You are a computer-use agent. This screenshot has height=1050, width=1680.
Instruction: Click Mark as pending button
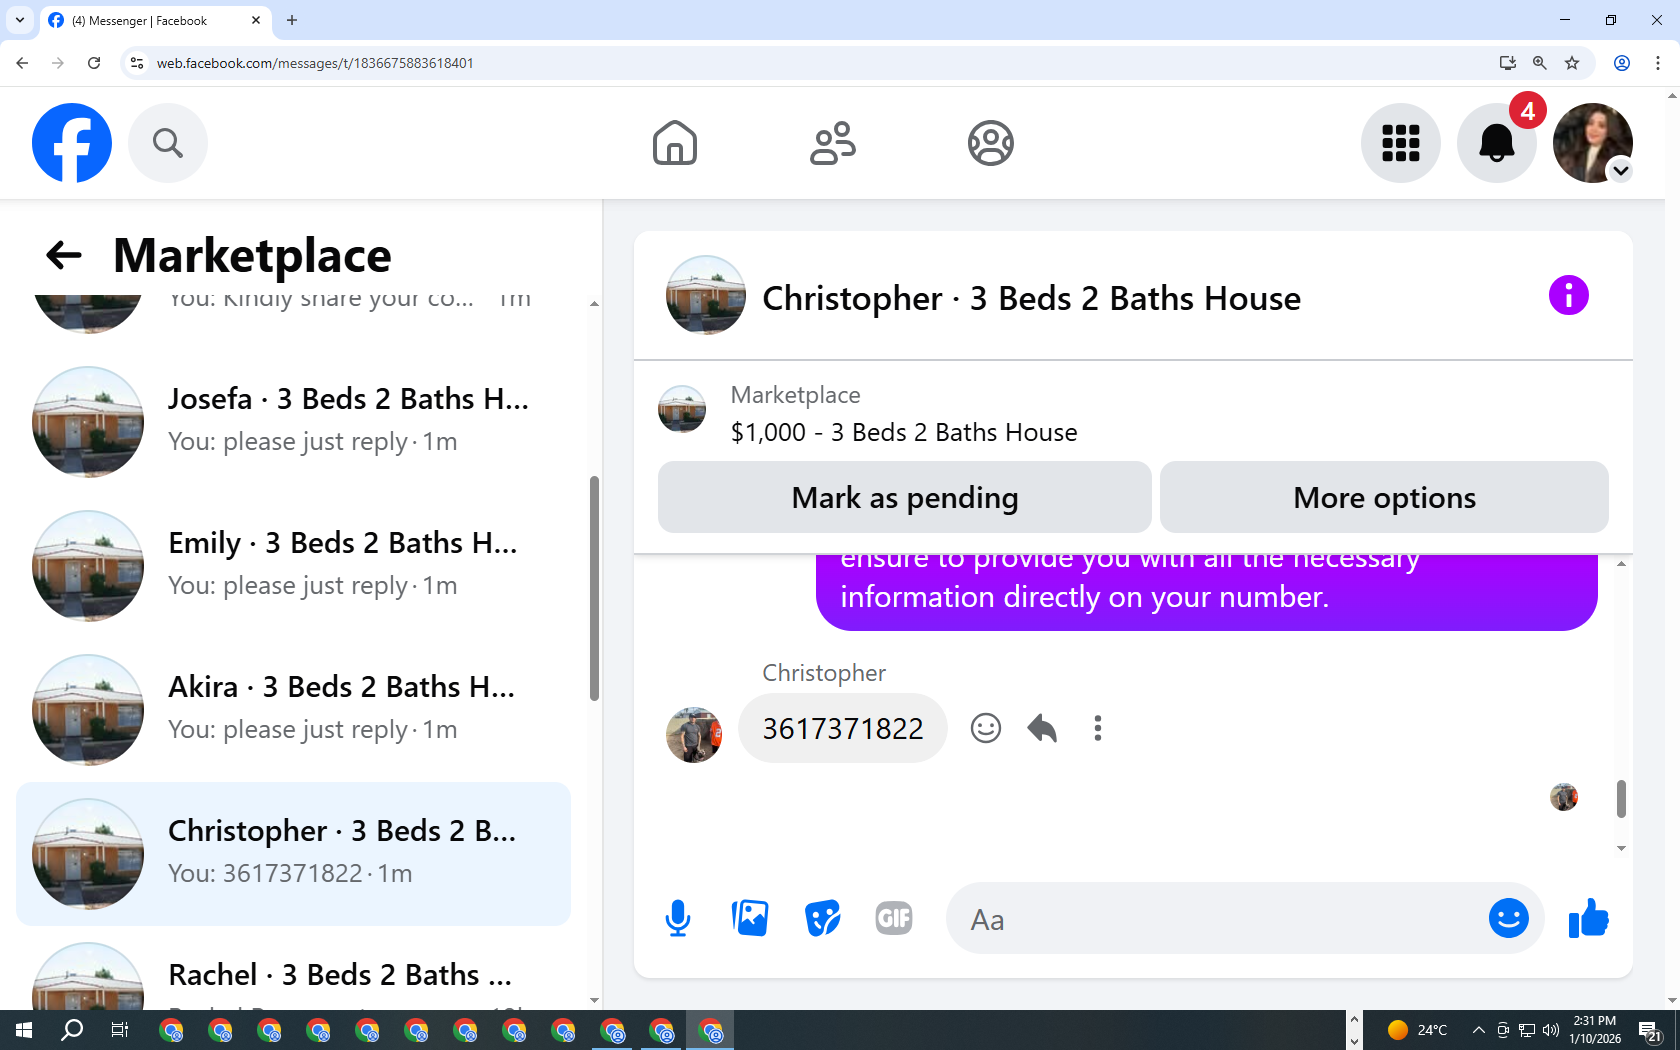point(905,497)
